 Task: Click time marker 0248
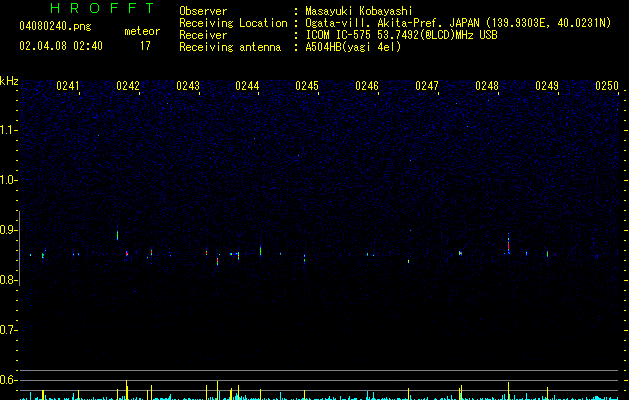click(x=487, y=86)
